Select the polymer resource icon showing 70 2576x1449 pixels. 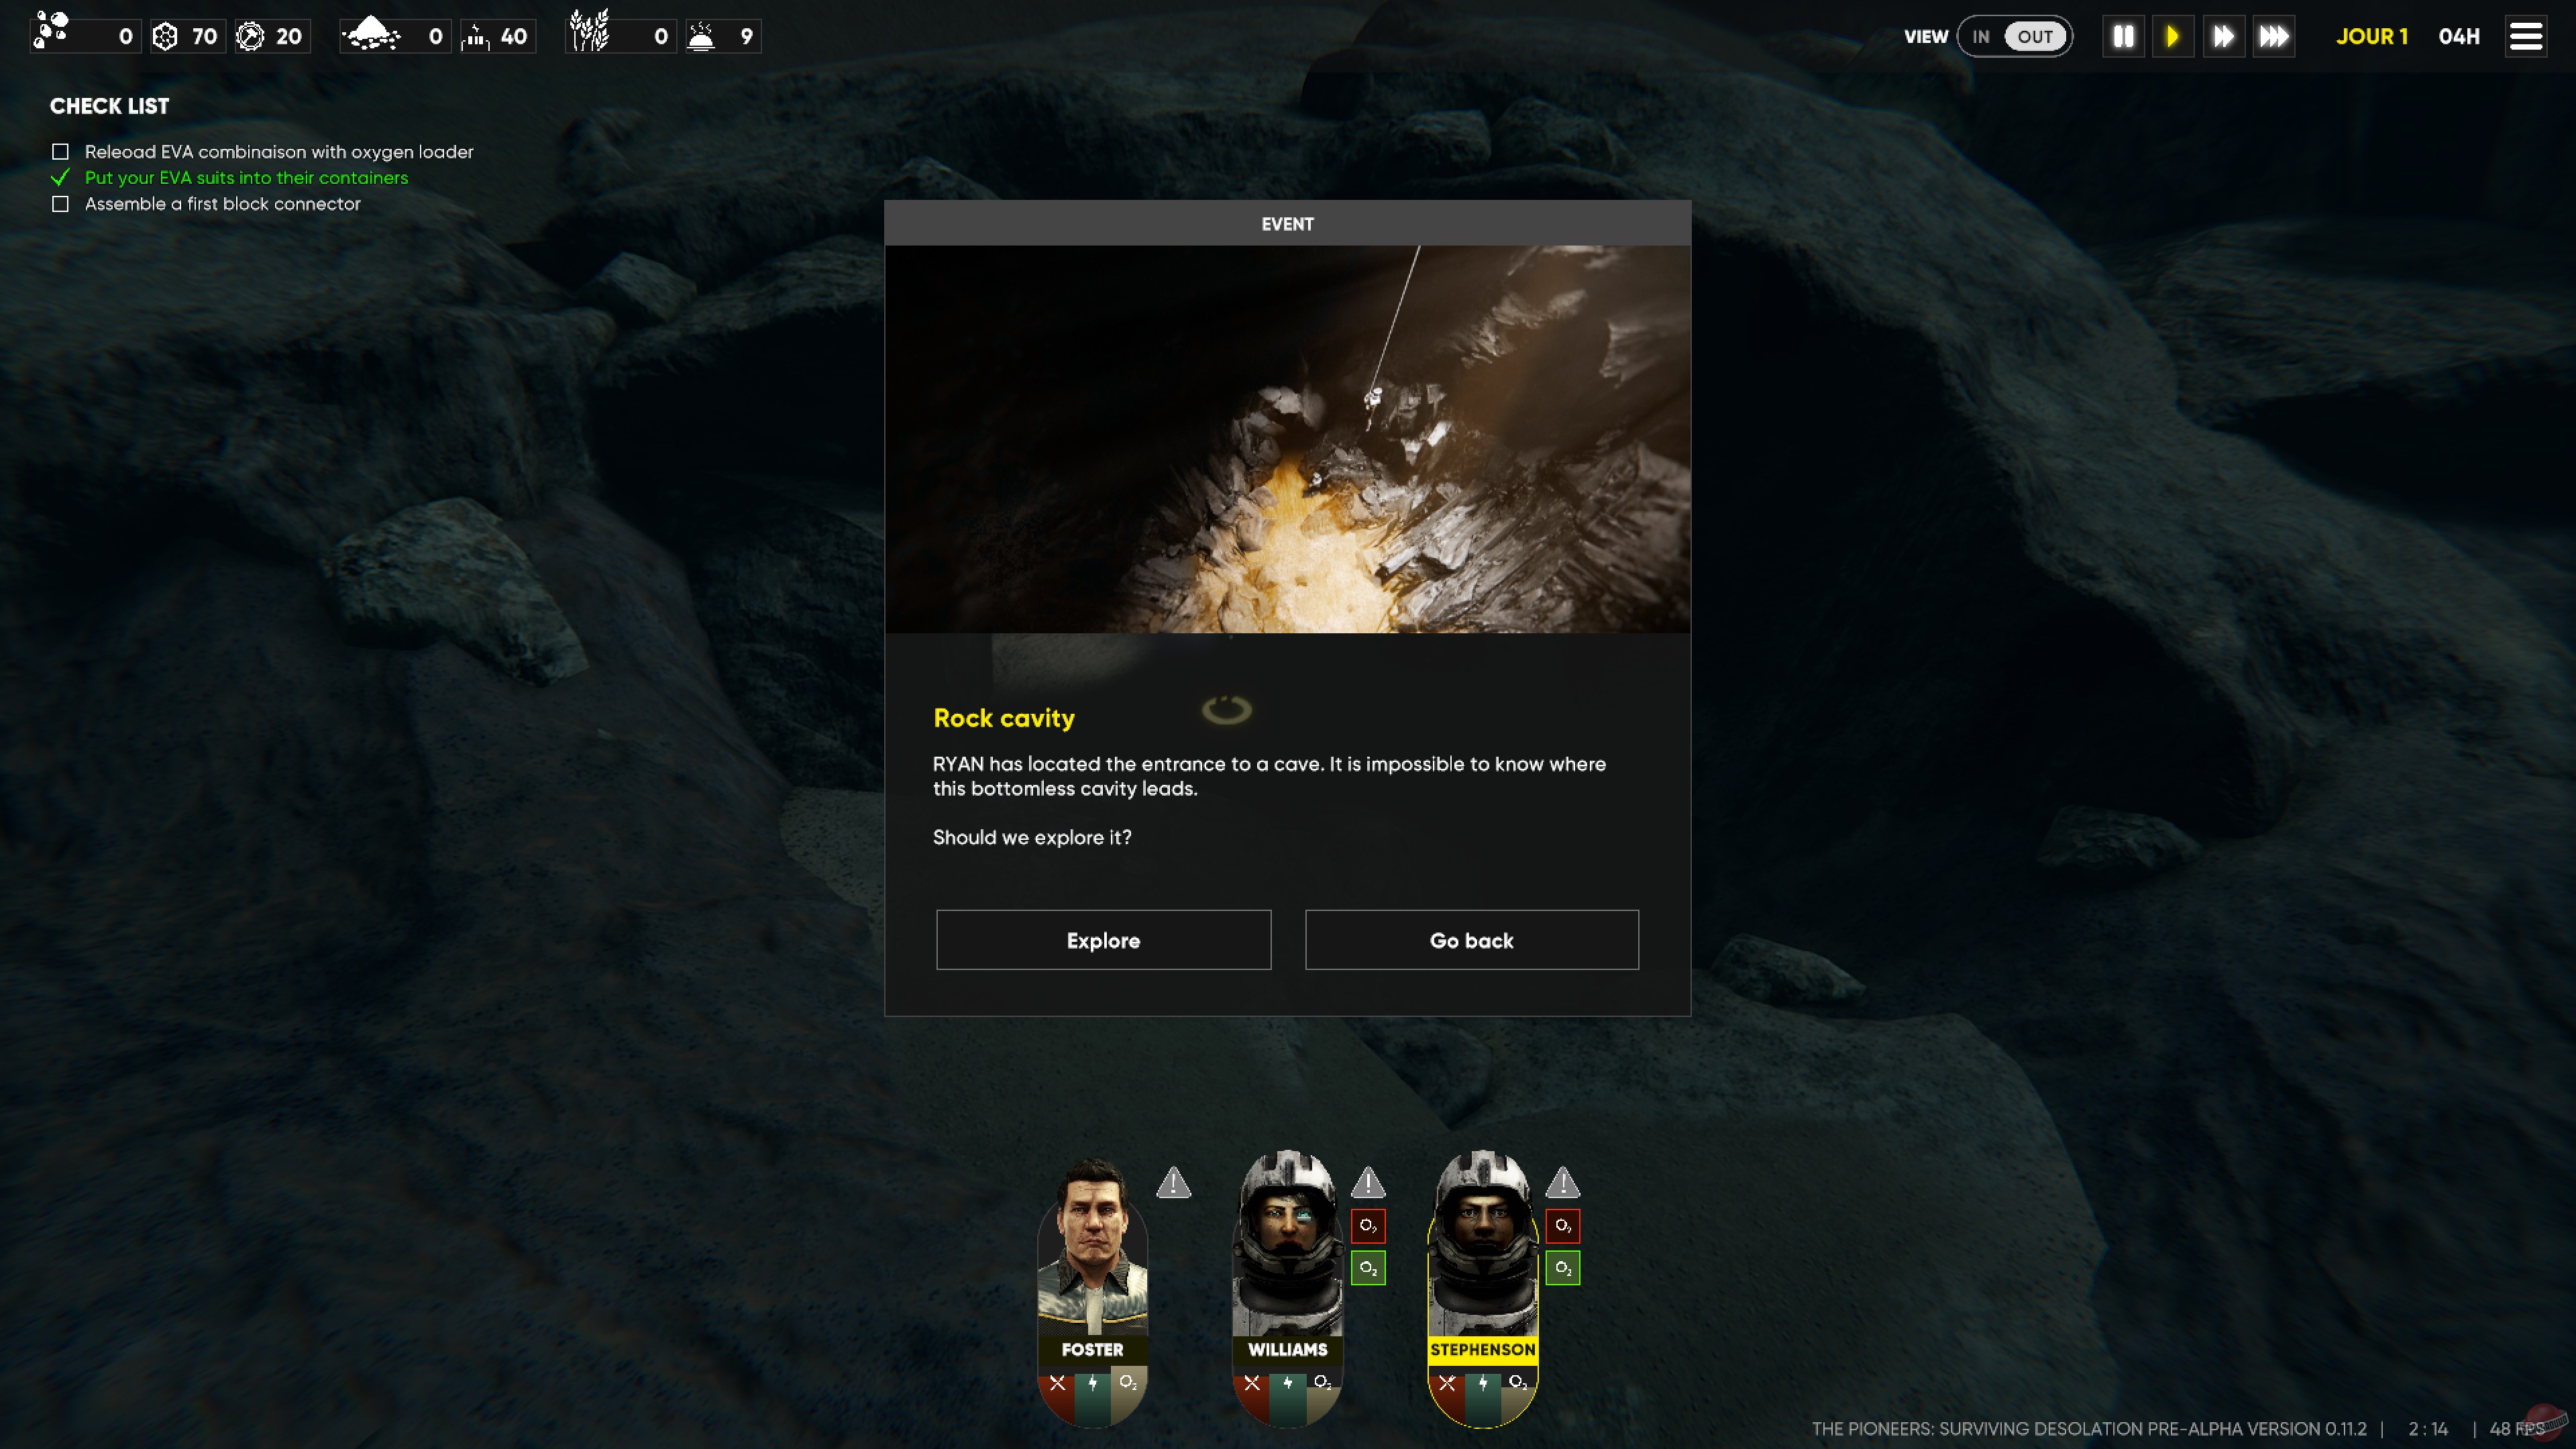(167, 35)
